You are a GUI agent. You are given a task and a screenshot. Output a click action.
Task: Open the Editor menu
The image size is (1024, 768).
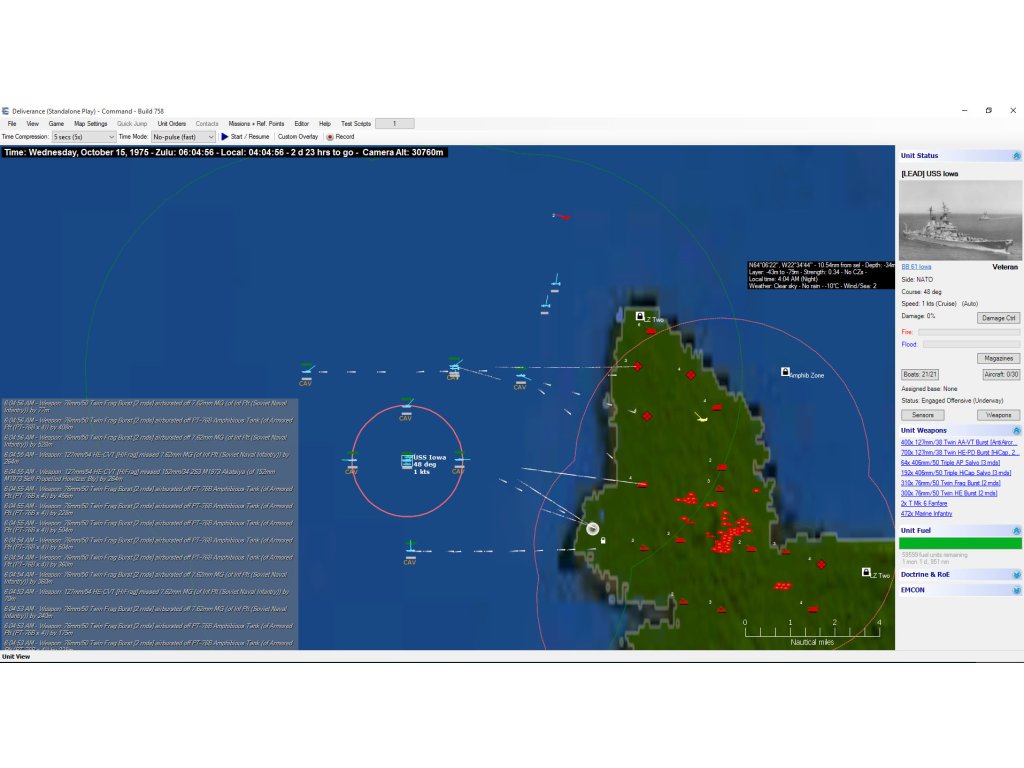coord(301,123)
